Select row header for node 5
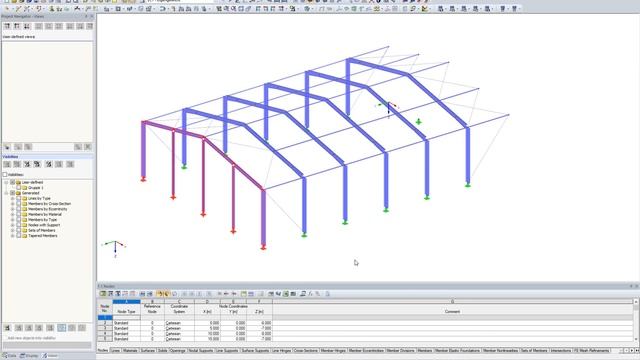 click(105, 339)
